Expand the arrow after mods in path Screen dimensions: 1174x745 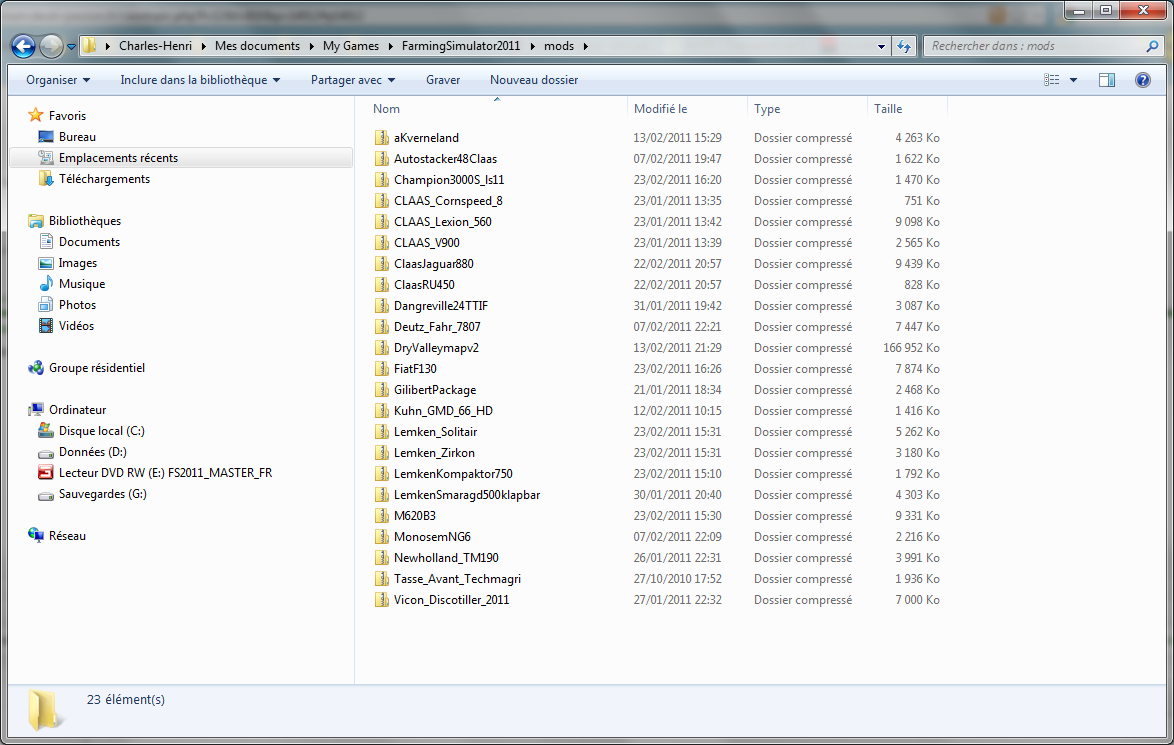click(x=586, y=46)
